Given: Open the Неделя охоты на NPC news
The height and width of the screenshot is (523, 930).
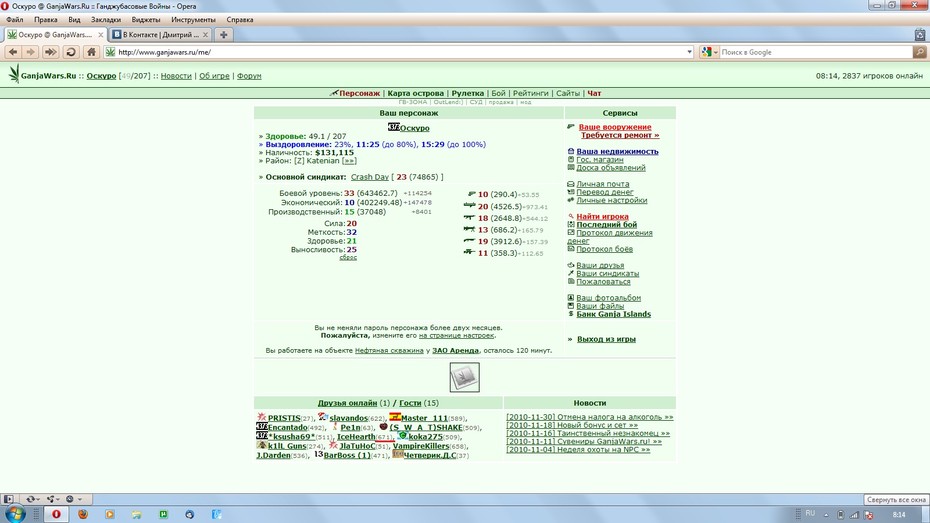Looking at the screenshot, I should pos(578,449).
